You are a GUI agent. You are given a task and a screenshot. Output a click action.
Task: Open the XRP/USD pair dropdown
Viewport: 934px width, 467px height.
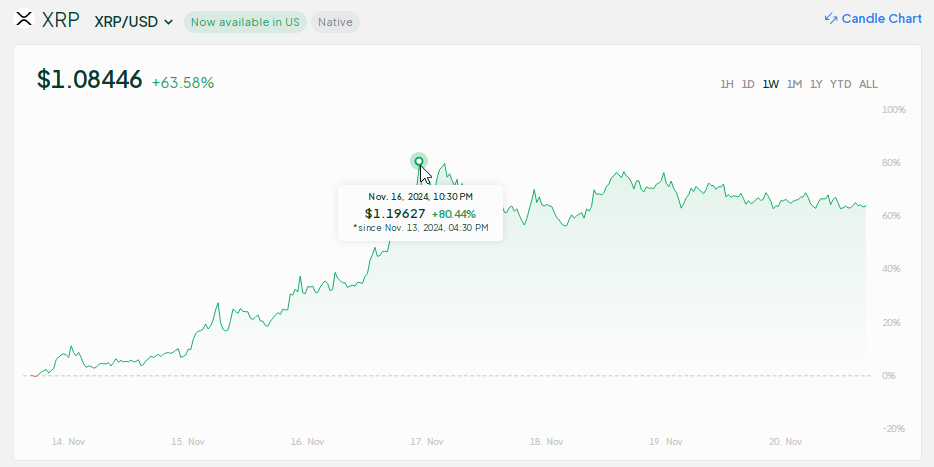(x=133, y=21)
